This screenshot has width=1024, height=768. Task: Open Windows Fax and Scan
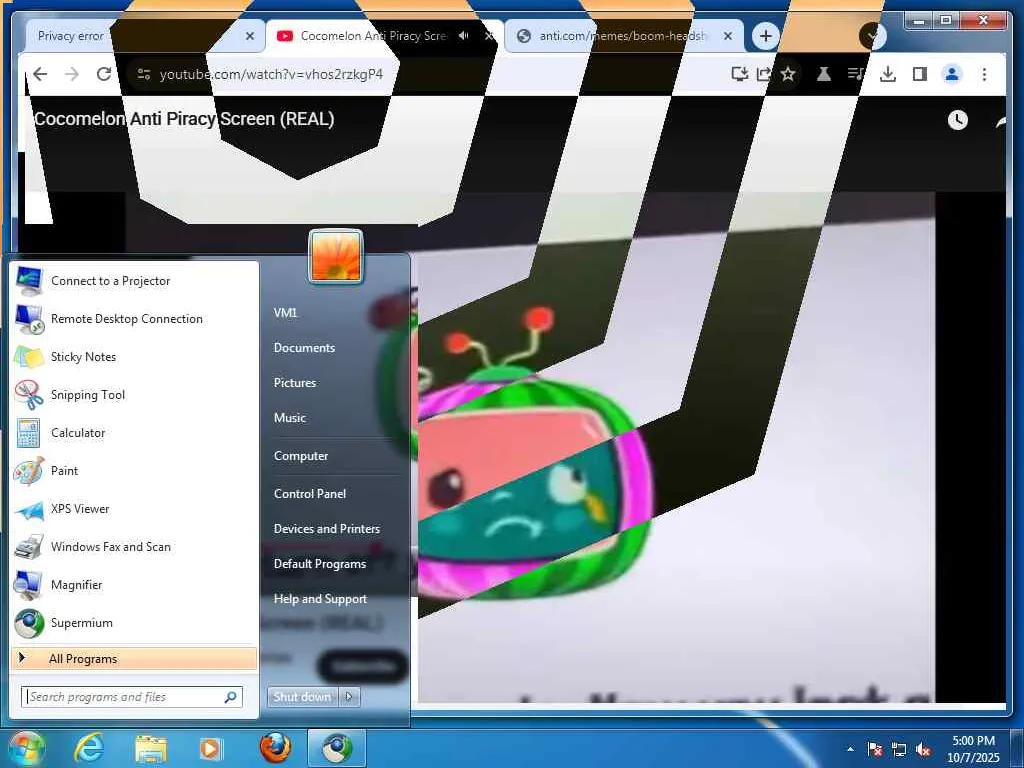pos(134,547)
